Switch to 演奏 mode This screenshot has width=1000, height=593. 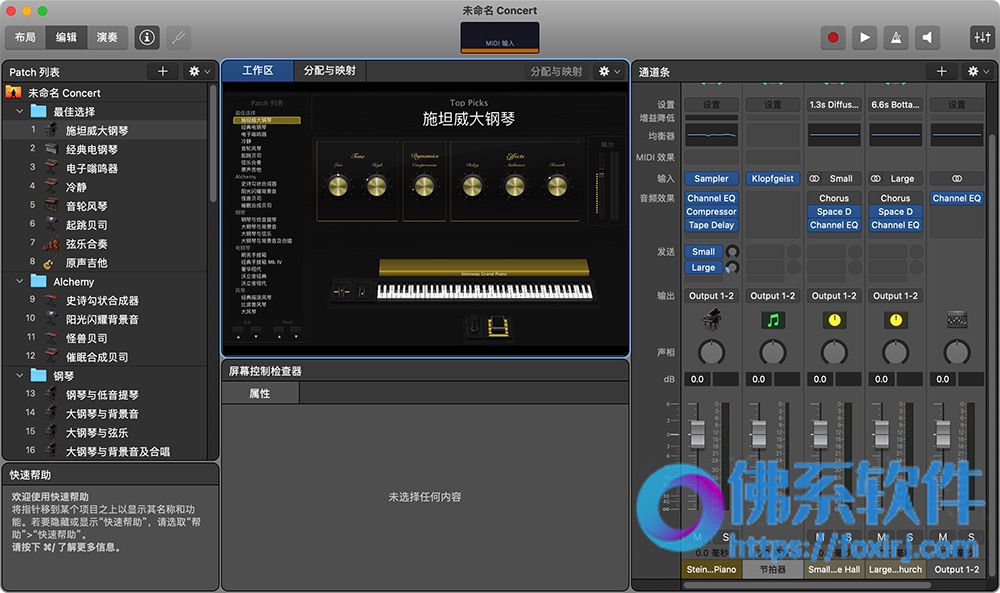pyautogui.click(x=107, y=38)
